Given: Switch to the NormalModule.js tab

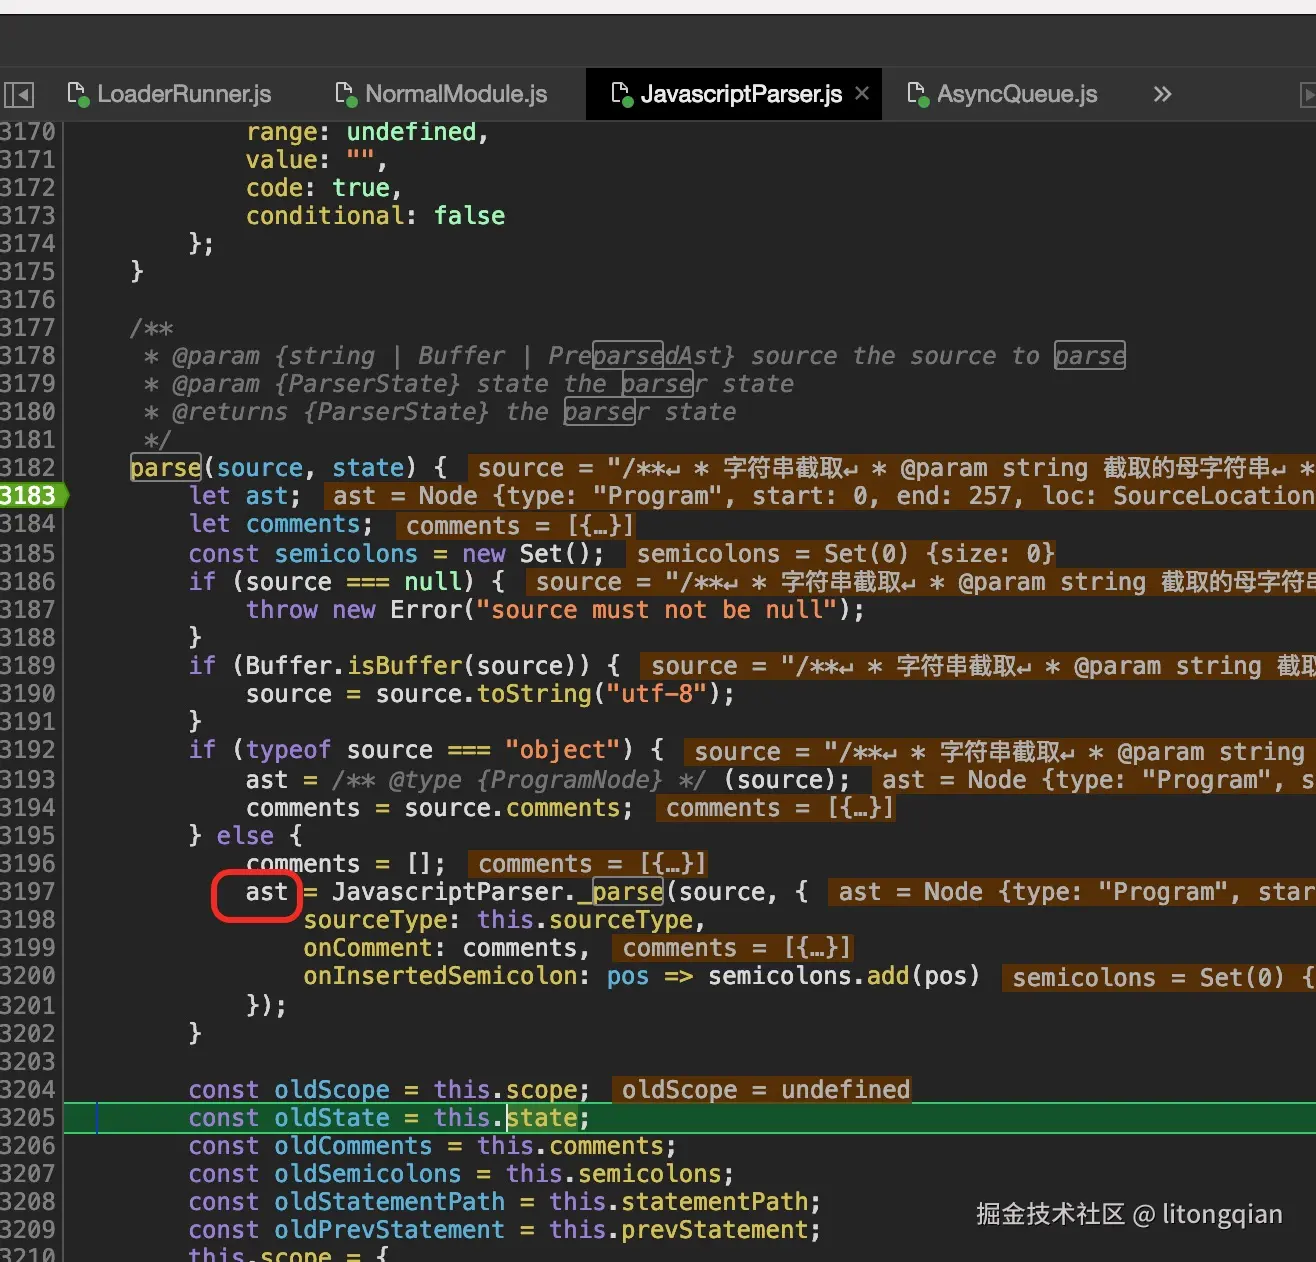Looking at the screenshot, I should [455, 94].
